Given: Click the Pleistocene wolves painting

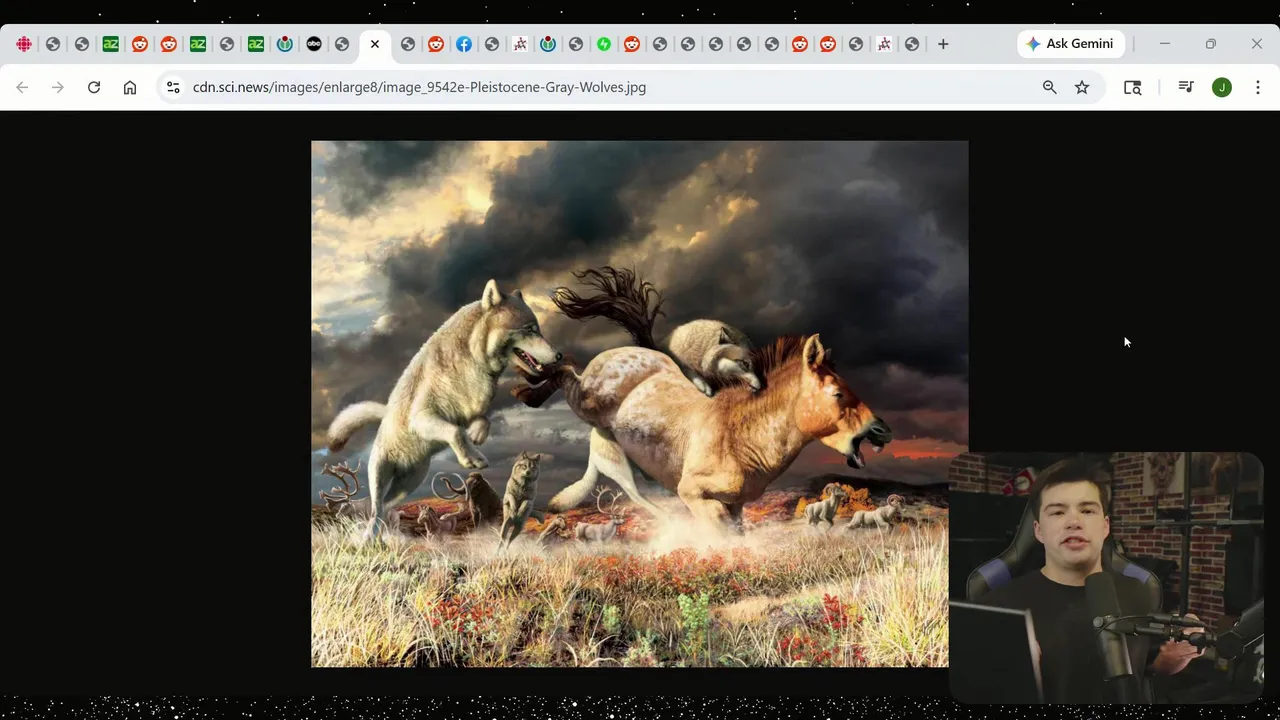Looking at the screenshot, I should click(639, 403).
